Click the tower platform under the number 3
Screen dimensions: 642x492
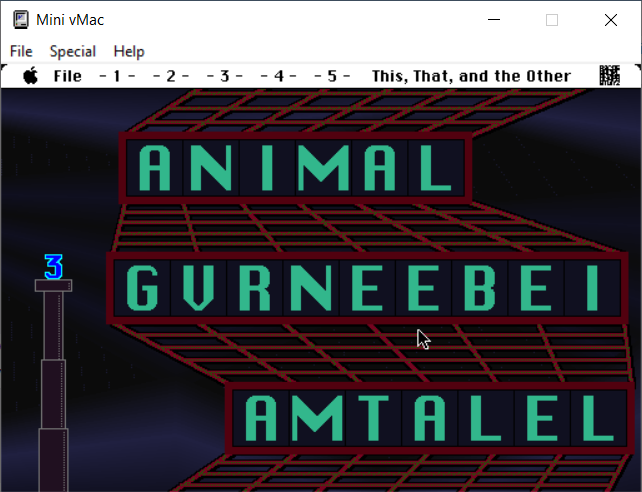[54, 286]
